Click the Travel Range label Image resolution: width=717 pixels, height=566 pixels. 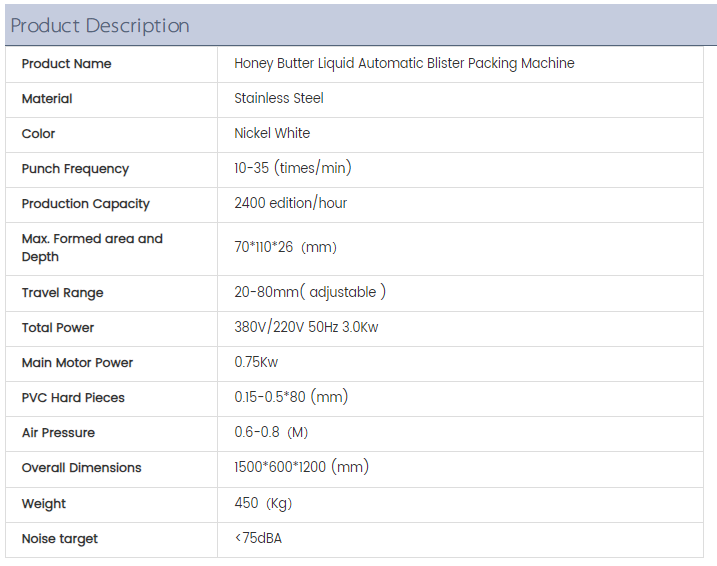click(x=62, y=293)
